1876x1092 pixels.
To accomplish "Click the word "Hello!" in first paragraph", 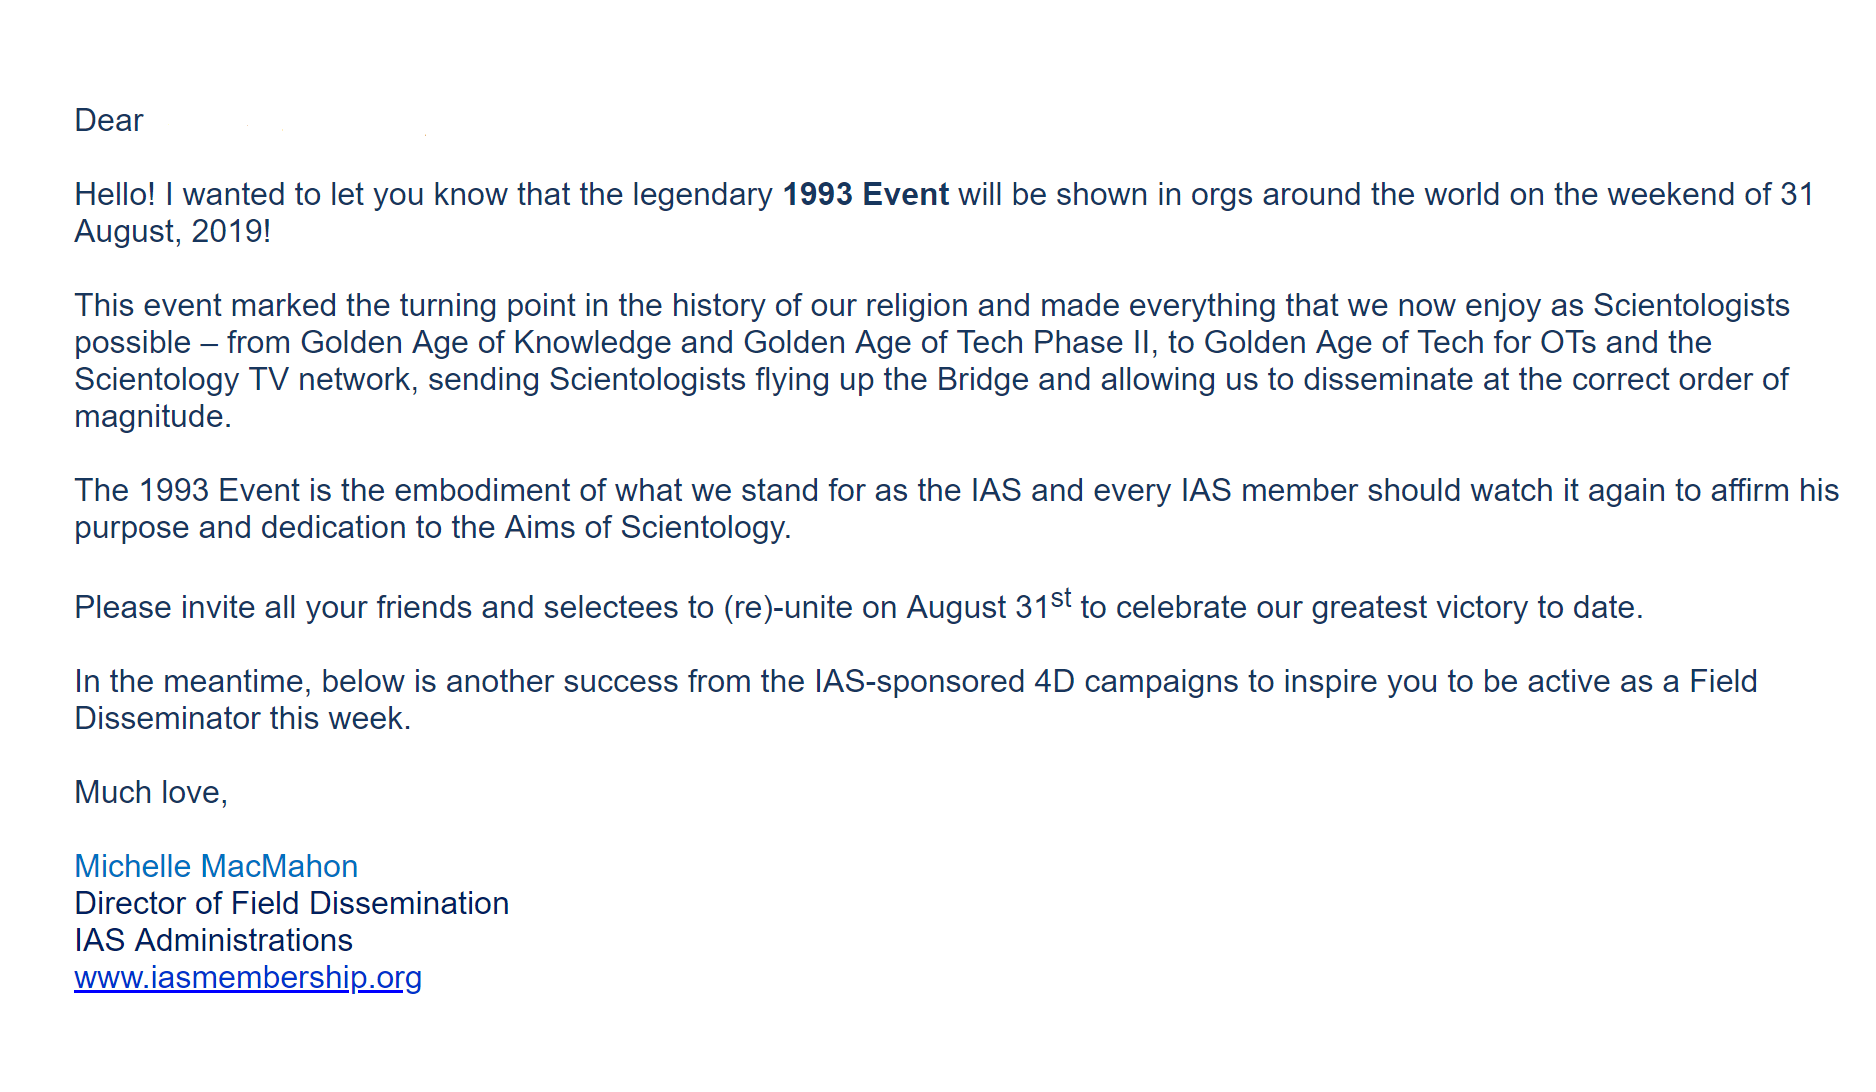I will pyautogui.click(x=115, y=194).
